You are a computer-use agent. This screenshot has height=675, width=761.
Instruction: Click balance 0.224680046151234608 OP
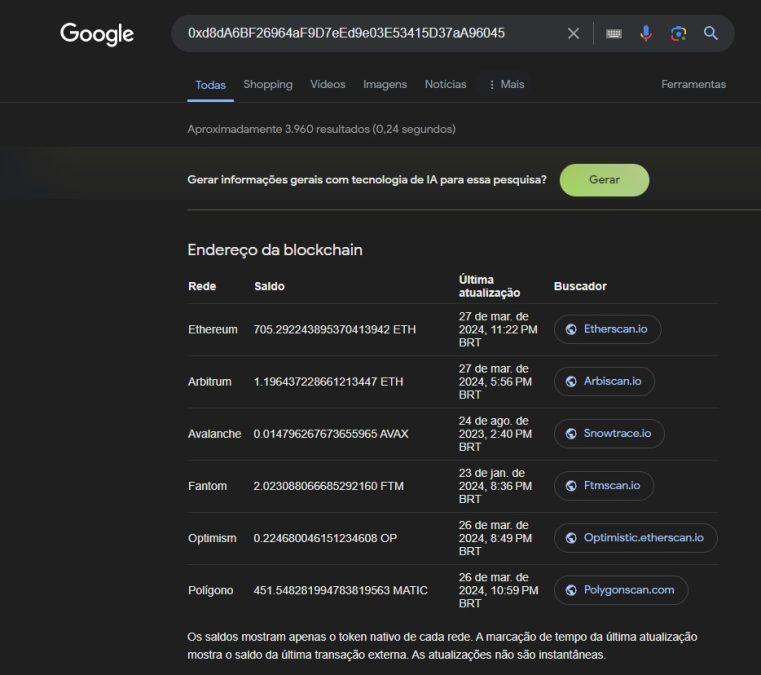325,538
